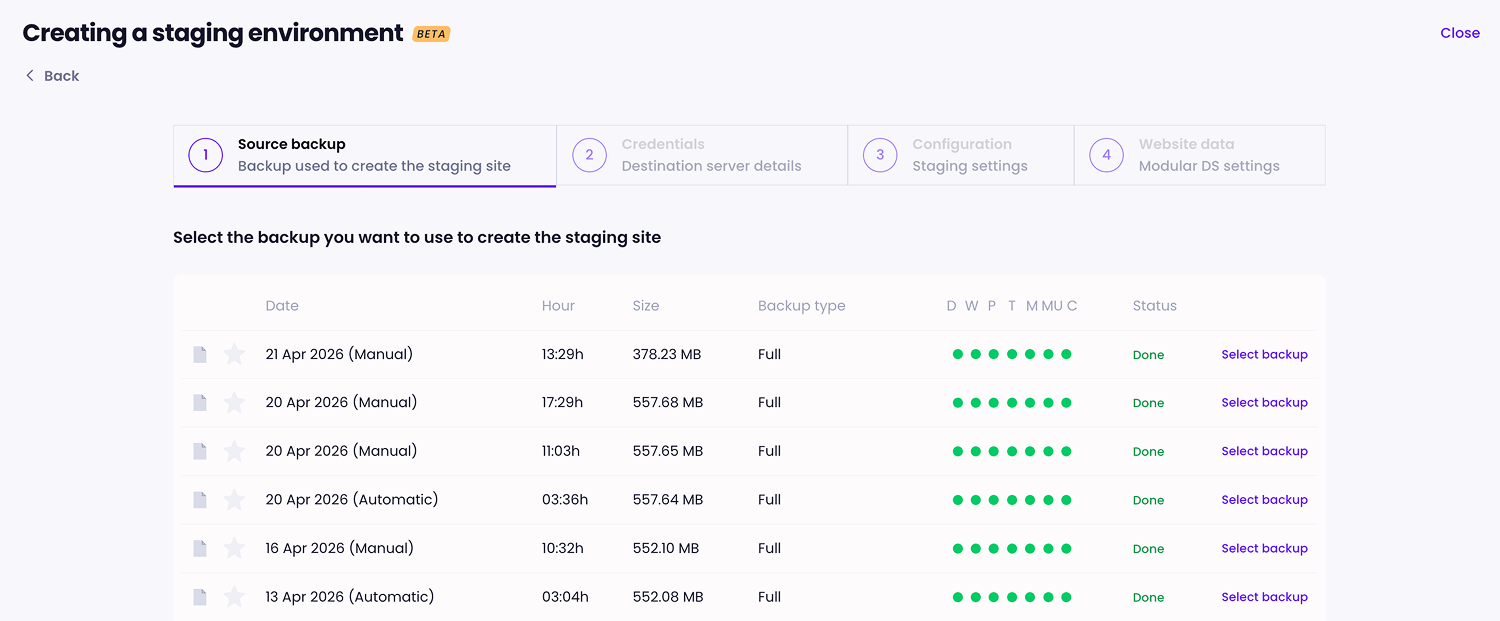Click the log file icon for 13 Apr 2026 backup
Viewport: 1500px width, 621px height.
pos(200,597)
